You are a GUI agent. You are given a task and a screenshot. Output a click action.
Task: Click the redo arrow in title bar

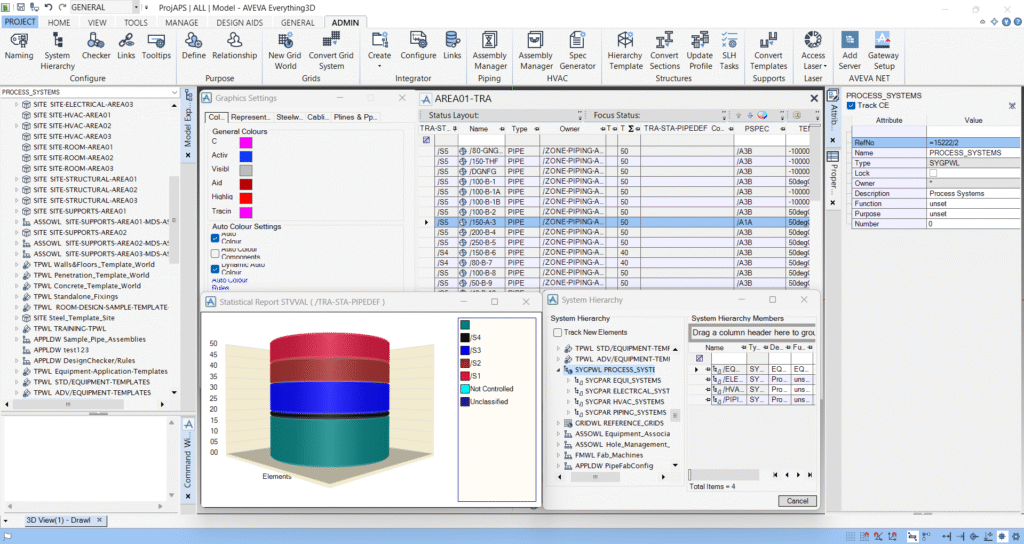tap(63, 7)
